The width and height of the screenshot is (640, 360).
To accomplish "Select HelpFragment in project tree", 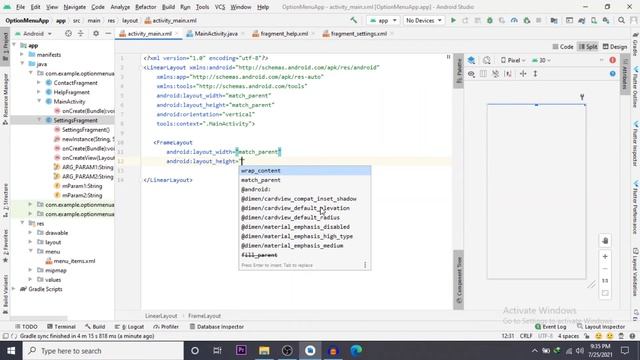I will 71,92.
